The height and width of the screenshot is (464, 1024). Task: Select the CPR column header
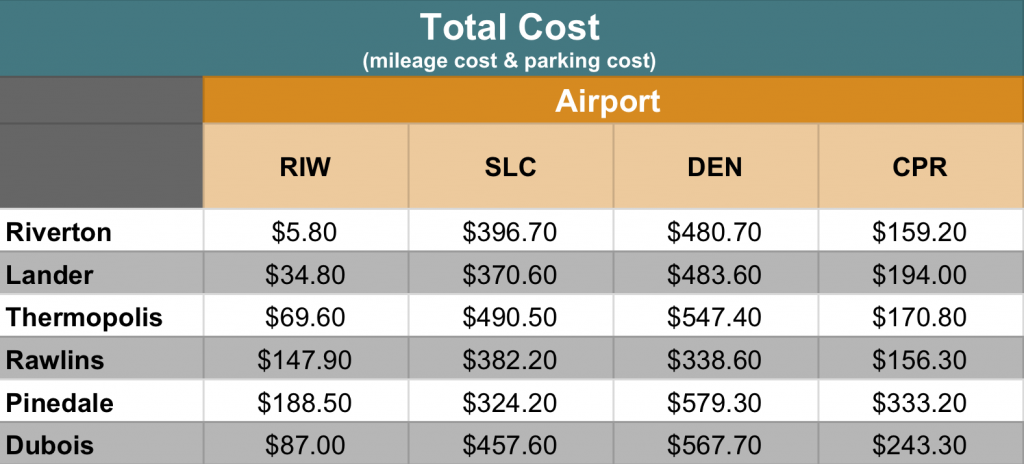[921, 167]
